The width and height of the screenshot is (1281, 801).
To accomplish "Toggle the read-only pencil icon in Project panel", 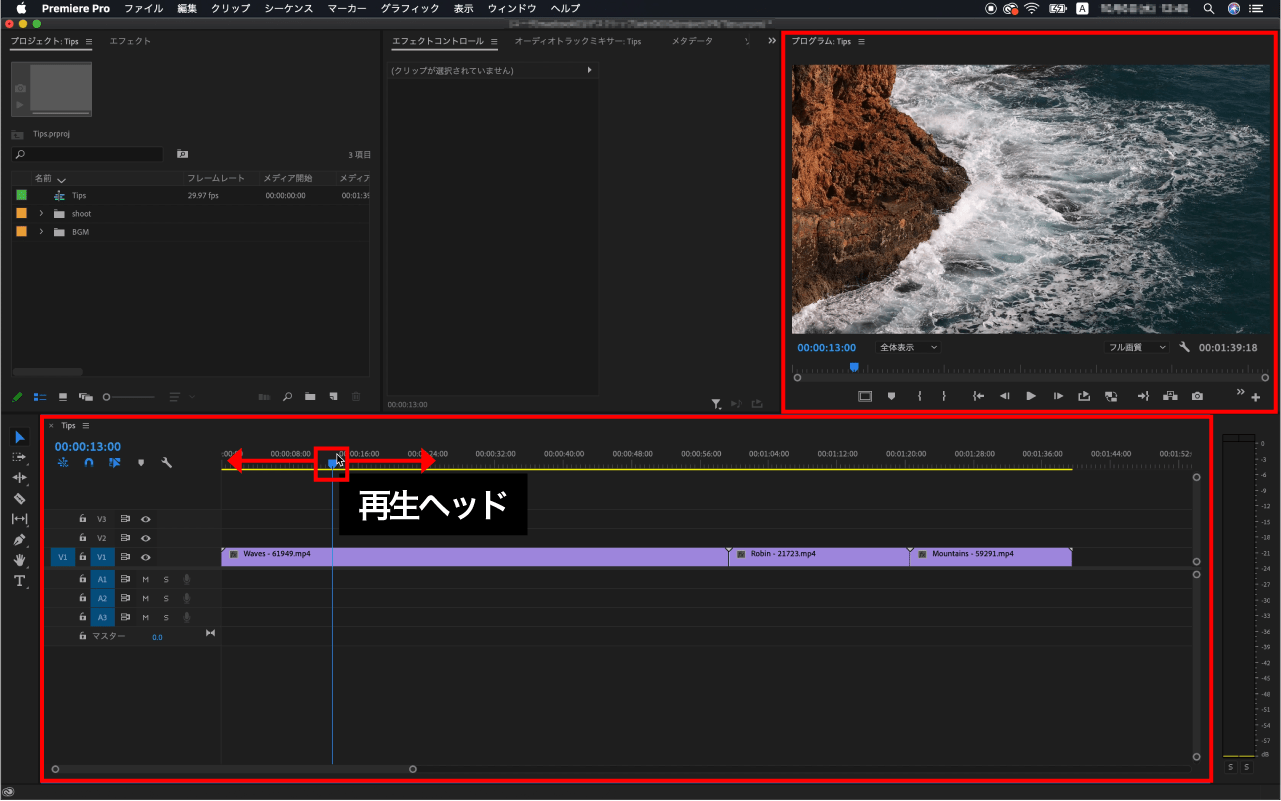I will tap(17, 397).
